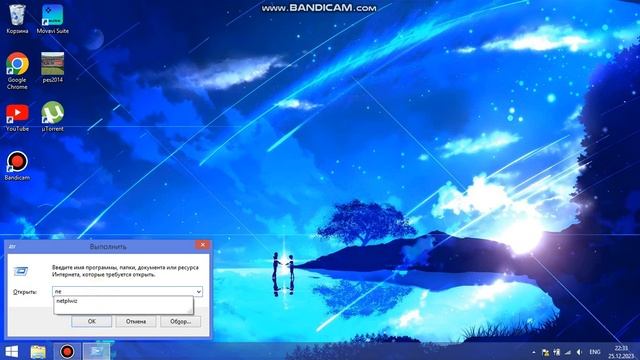
Task: Click the Run dialog program icon
Action: (x=21, y=271)
